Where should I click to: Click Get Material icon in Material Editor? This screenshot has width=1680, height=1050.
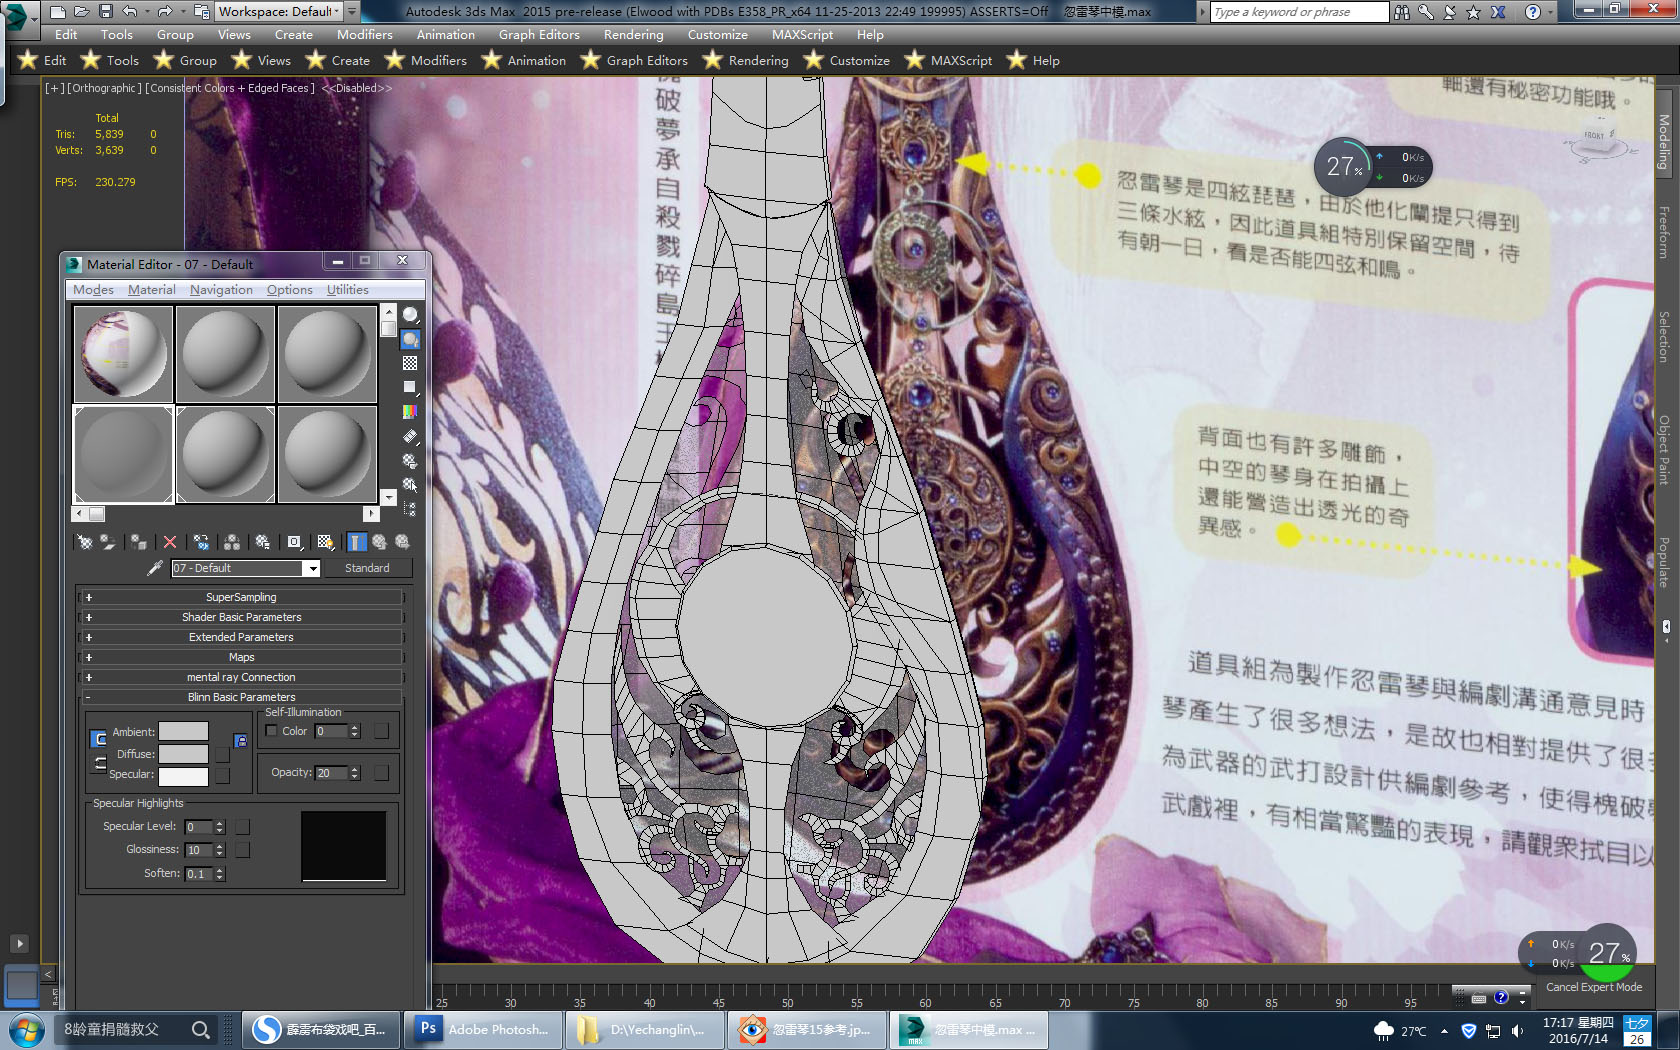pyautogui.click(x=85, y=542)
